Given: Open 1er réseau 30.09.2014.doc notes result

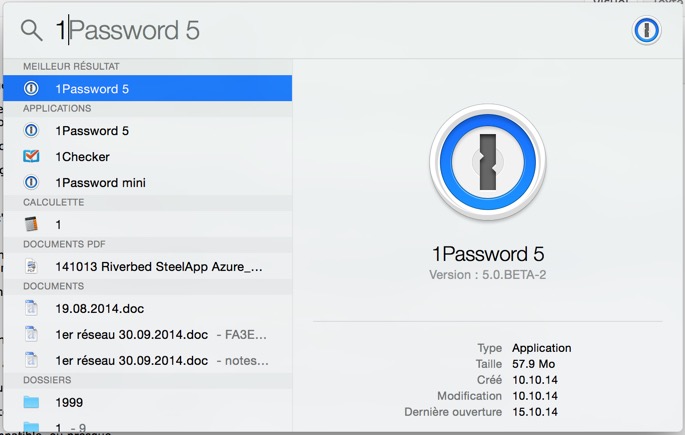Looking at the screenshot, I should click(x=148, y=360).
